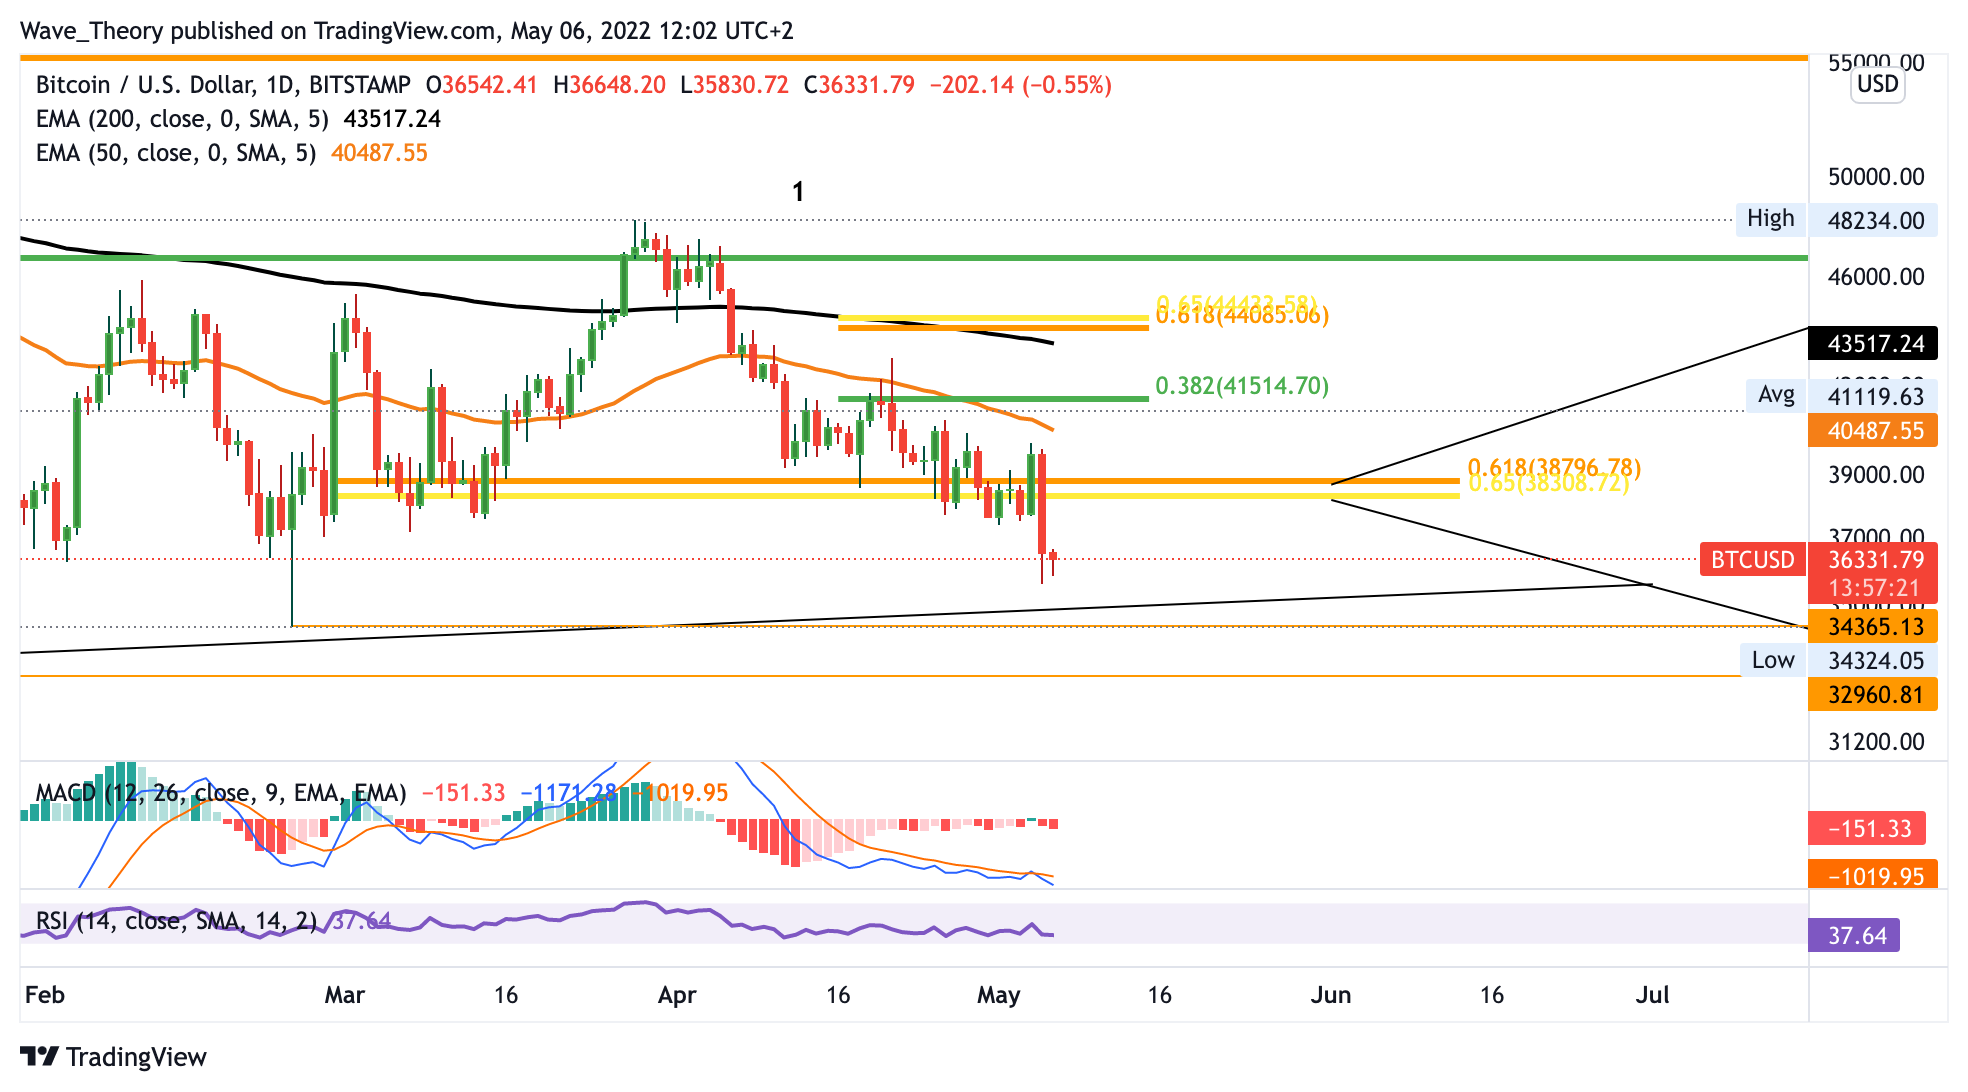
Task: Click the orange 32960.81 price tag
Action: pos(1872,694)
